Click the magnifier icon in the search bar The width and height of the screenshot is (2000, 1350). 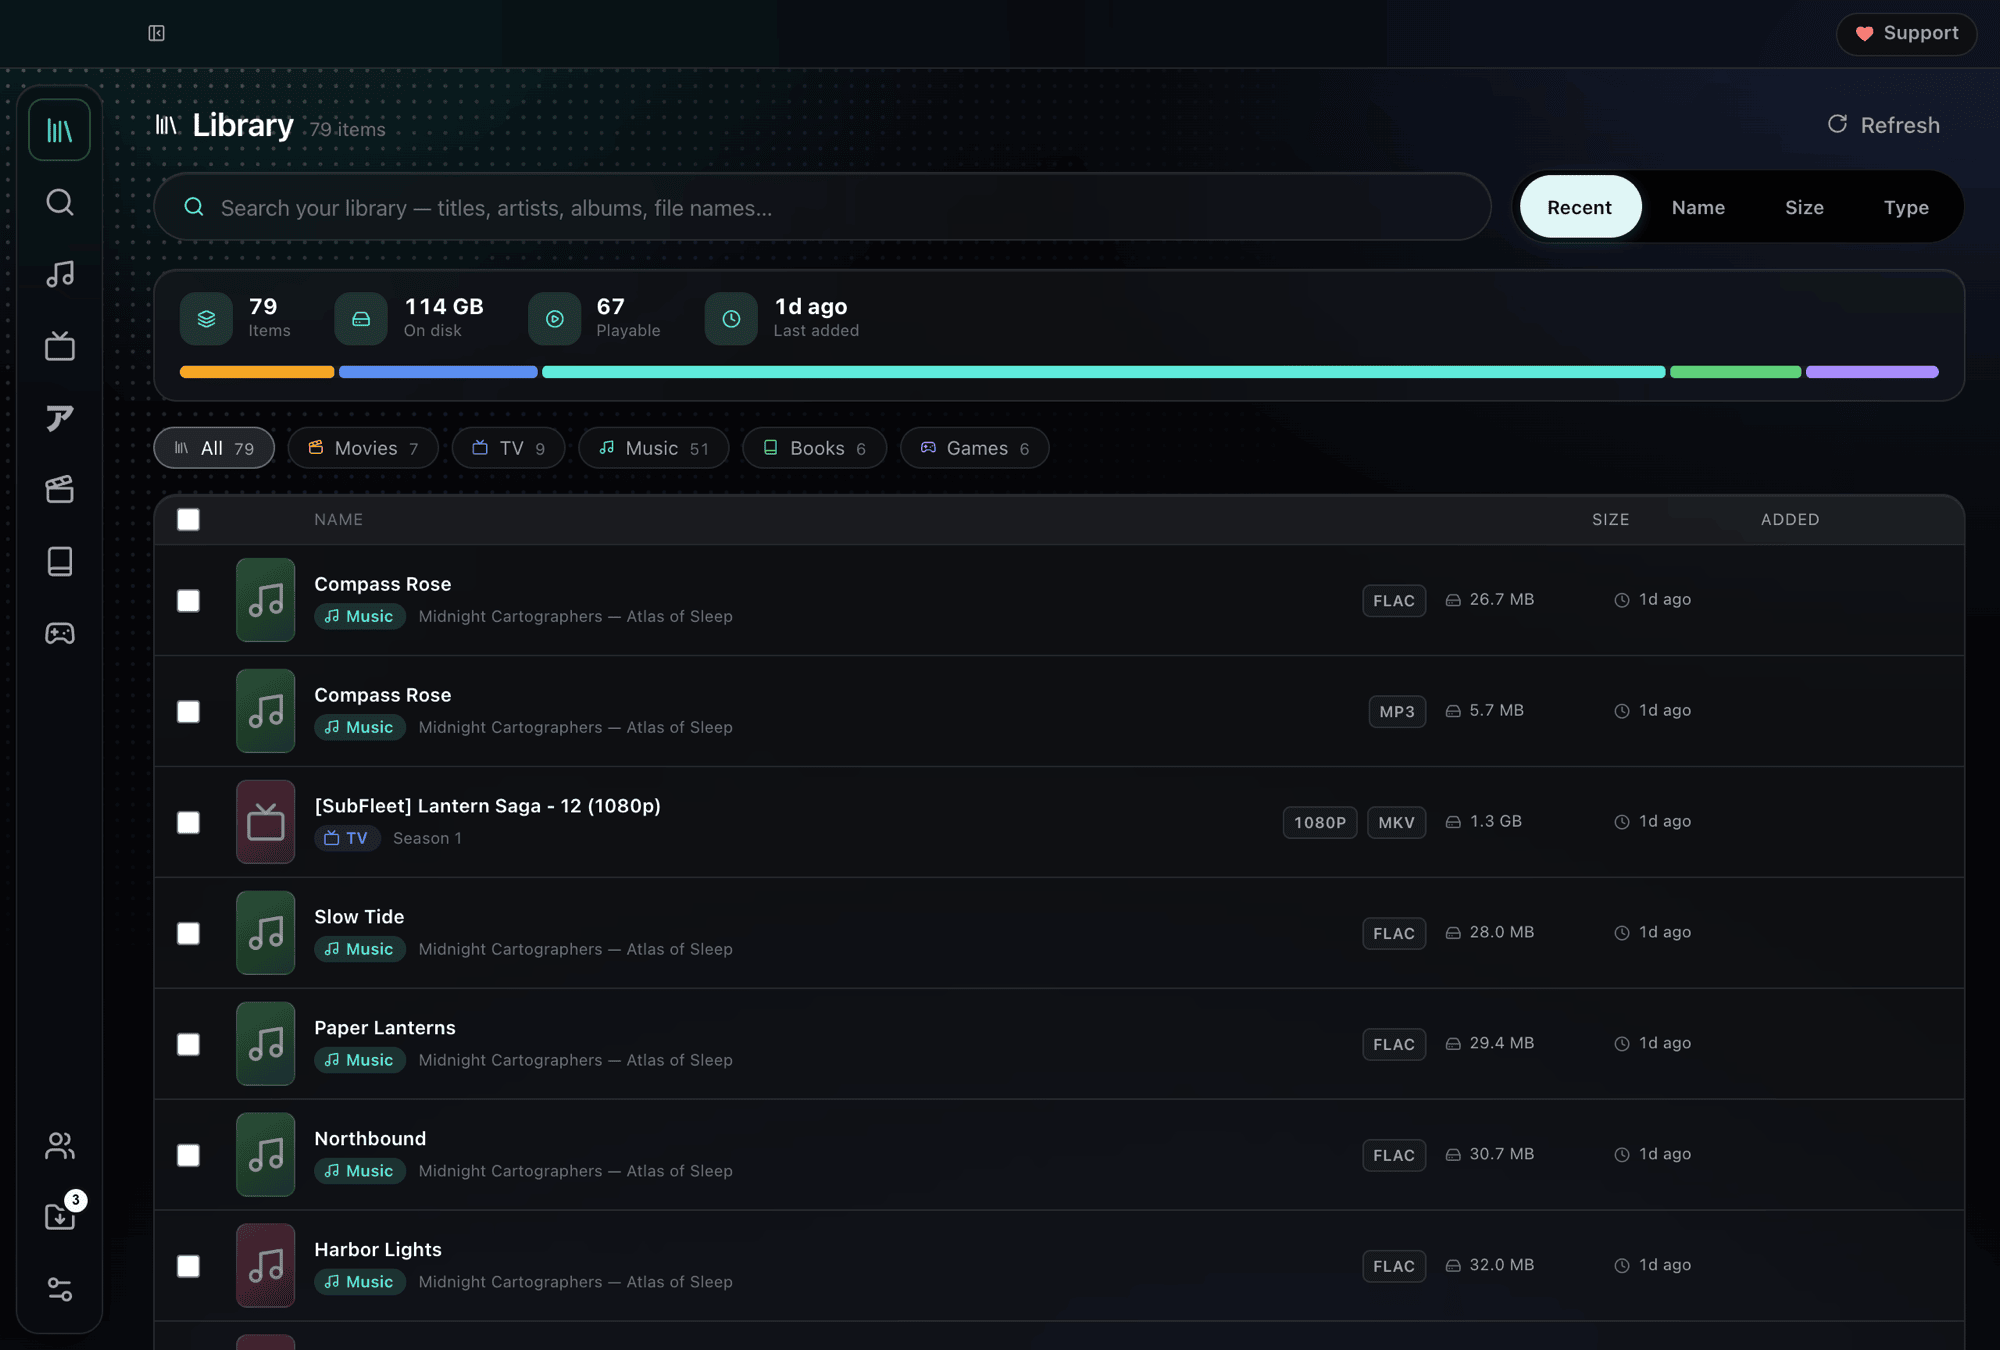coord(194,207)
